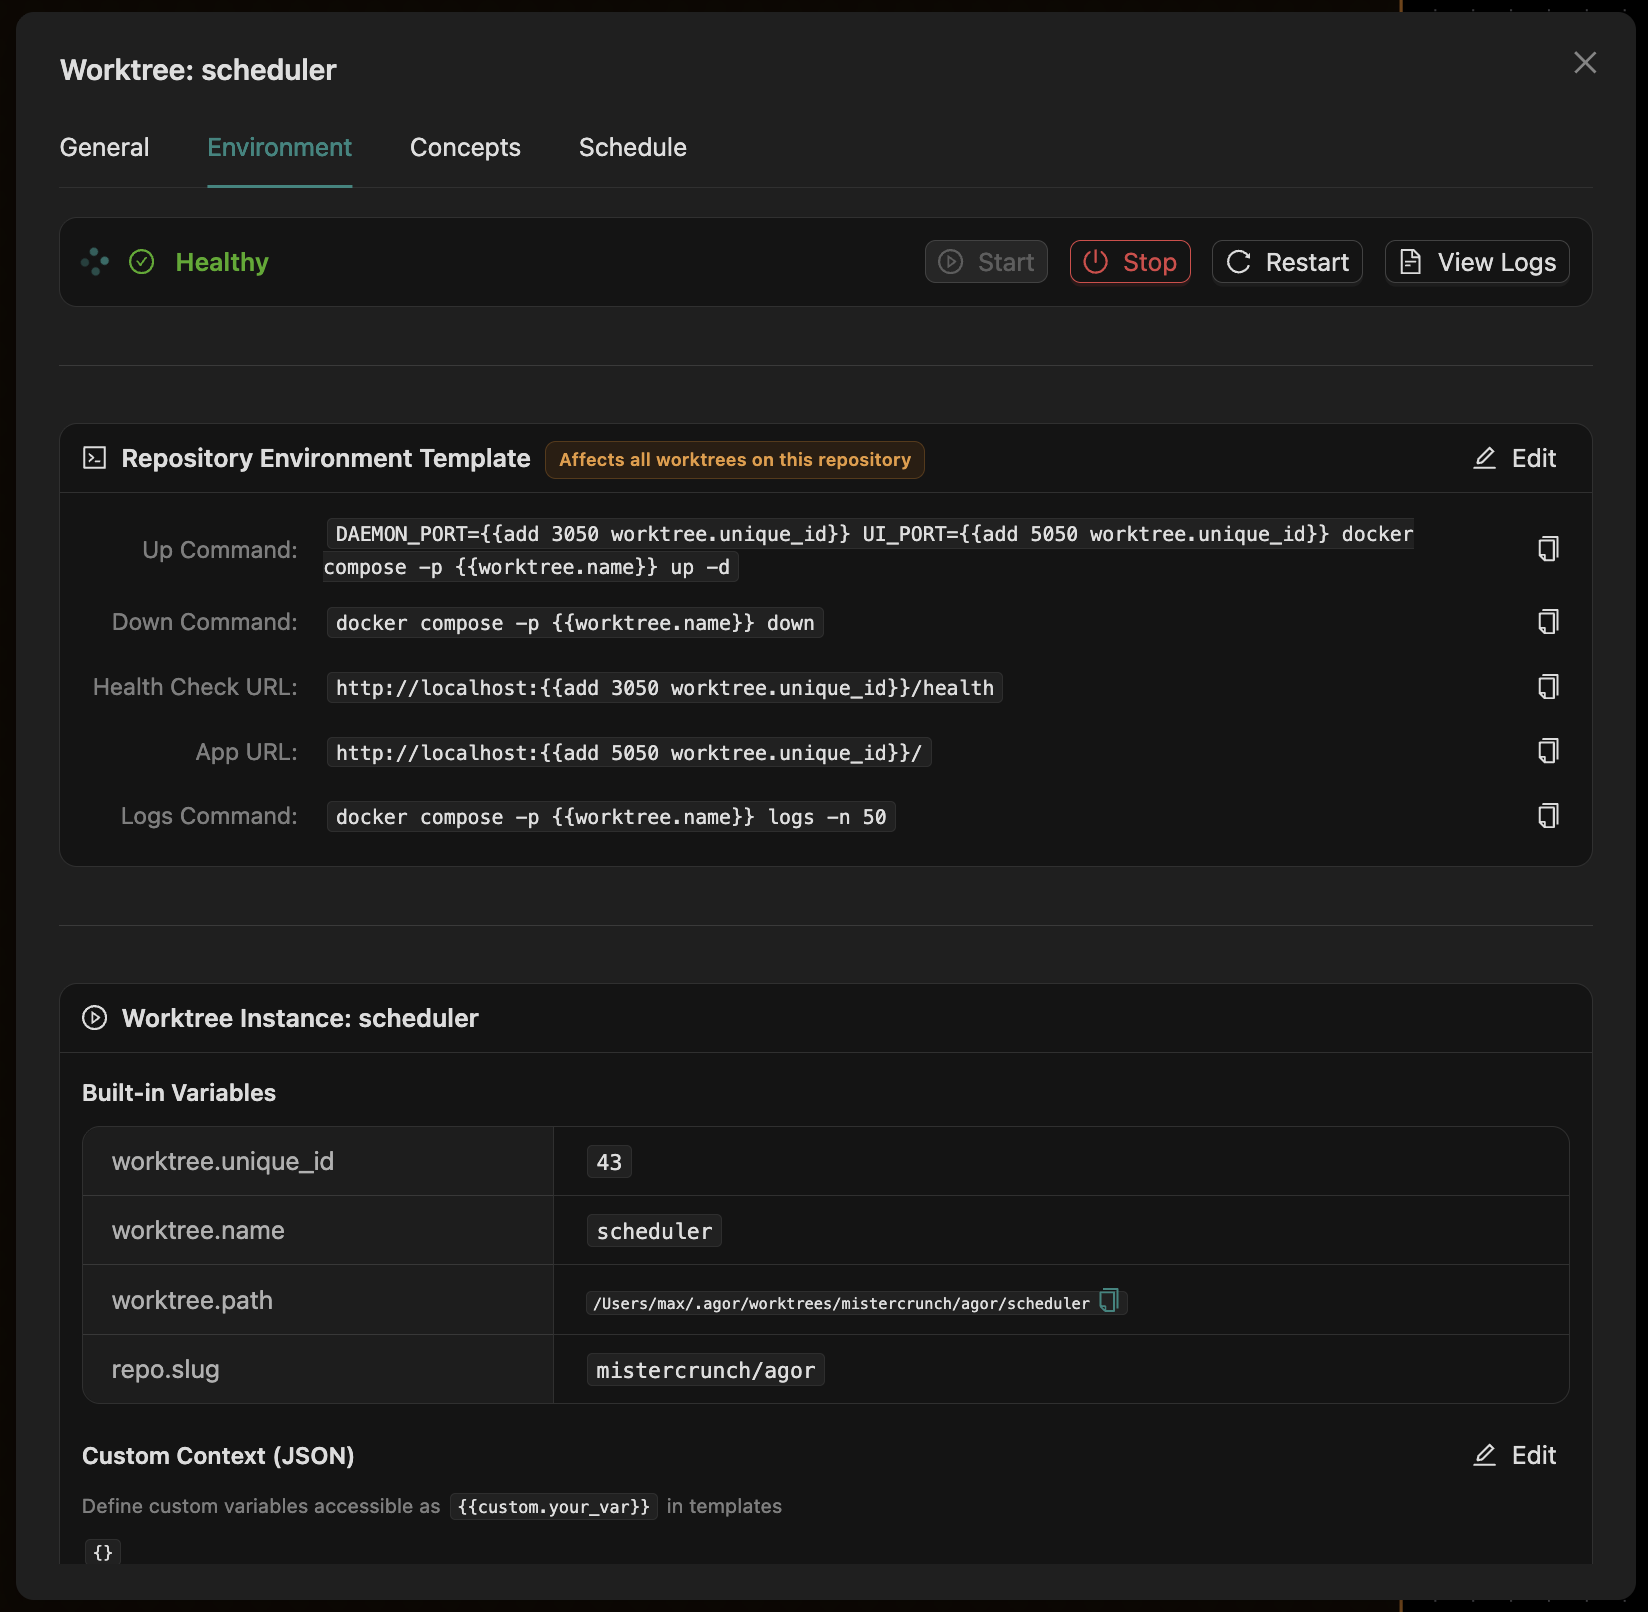Click the Affects all worktrees badge
Screen dimensions: 1648x1612
coord(735,459)
